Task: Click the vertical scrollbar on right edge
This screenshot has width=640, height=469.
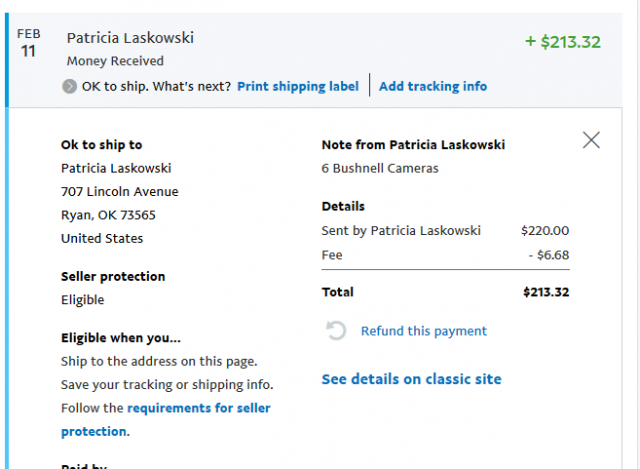Action: point(636,234)
